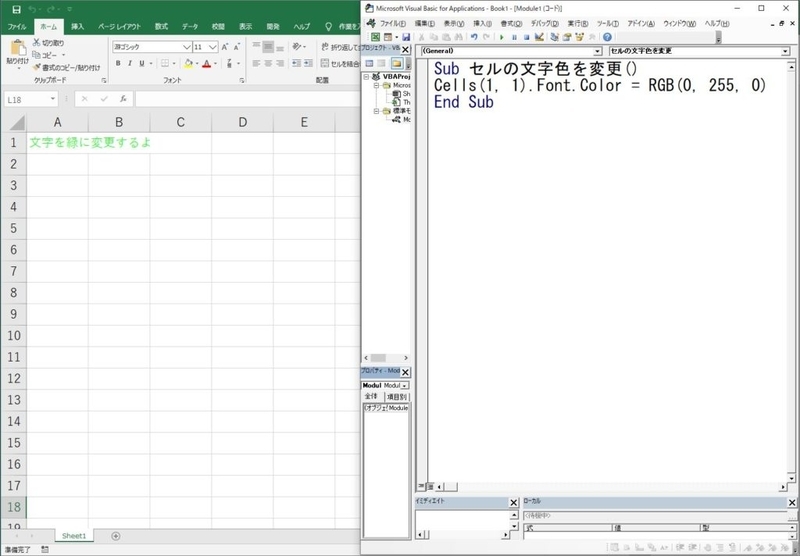Viewport: 800px width, 556px height.
Task: Select the Sheet1 tab
Action: [x=74, y=536]
